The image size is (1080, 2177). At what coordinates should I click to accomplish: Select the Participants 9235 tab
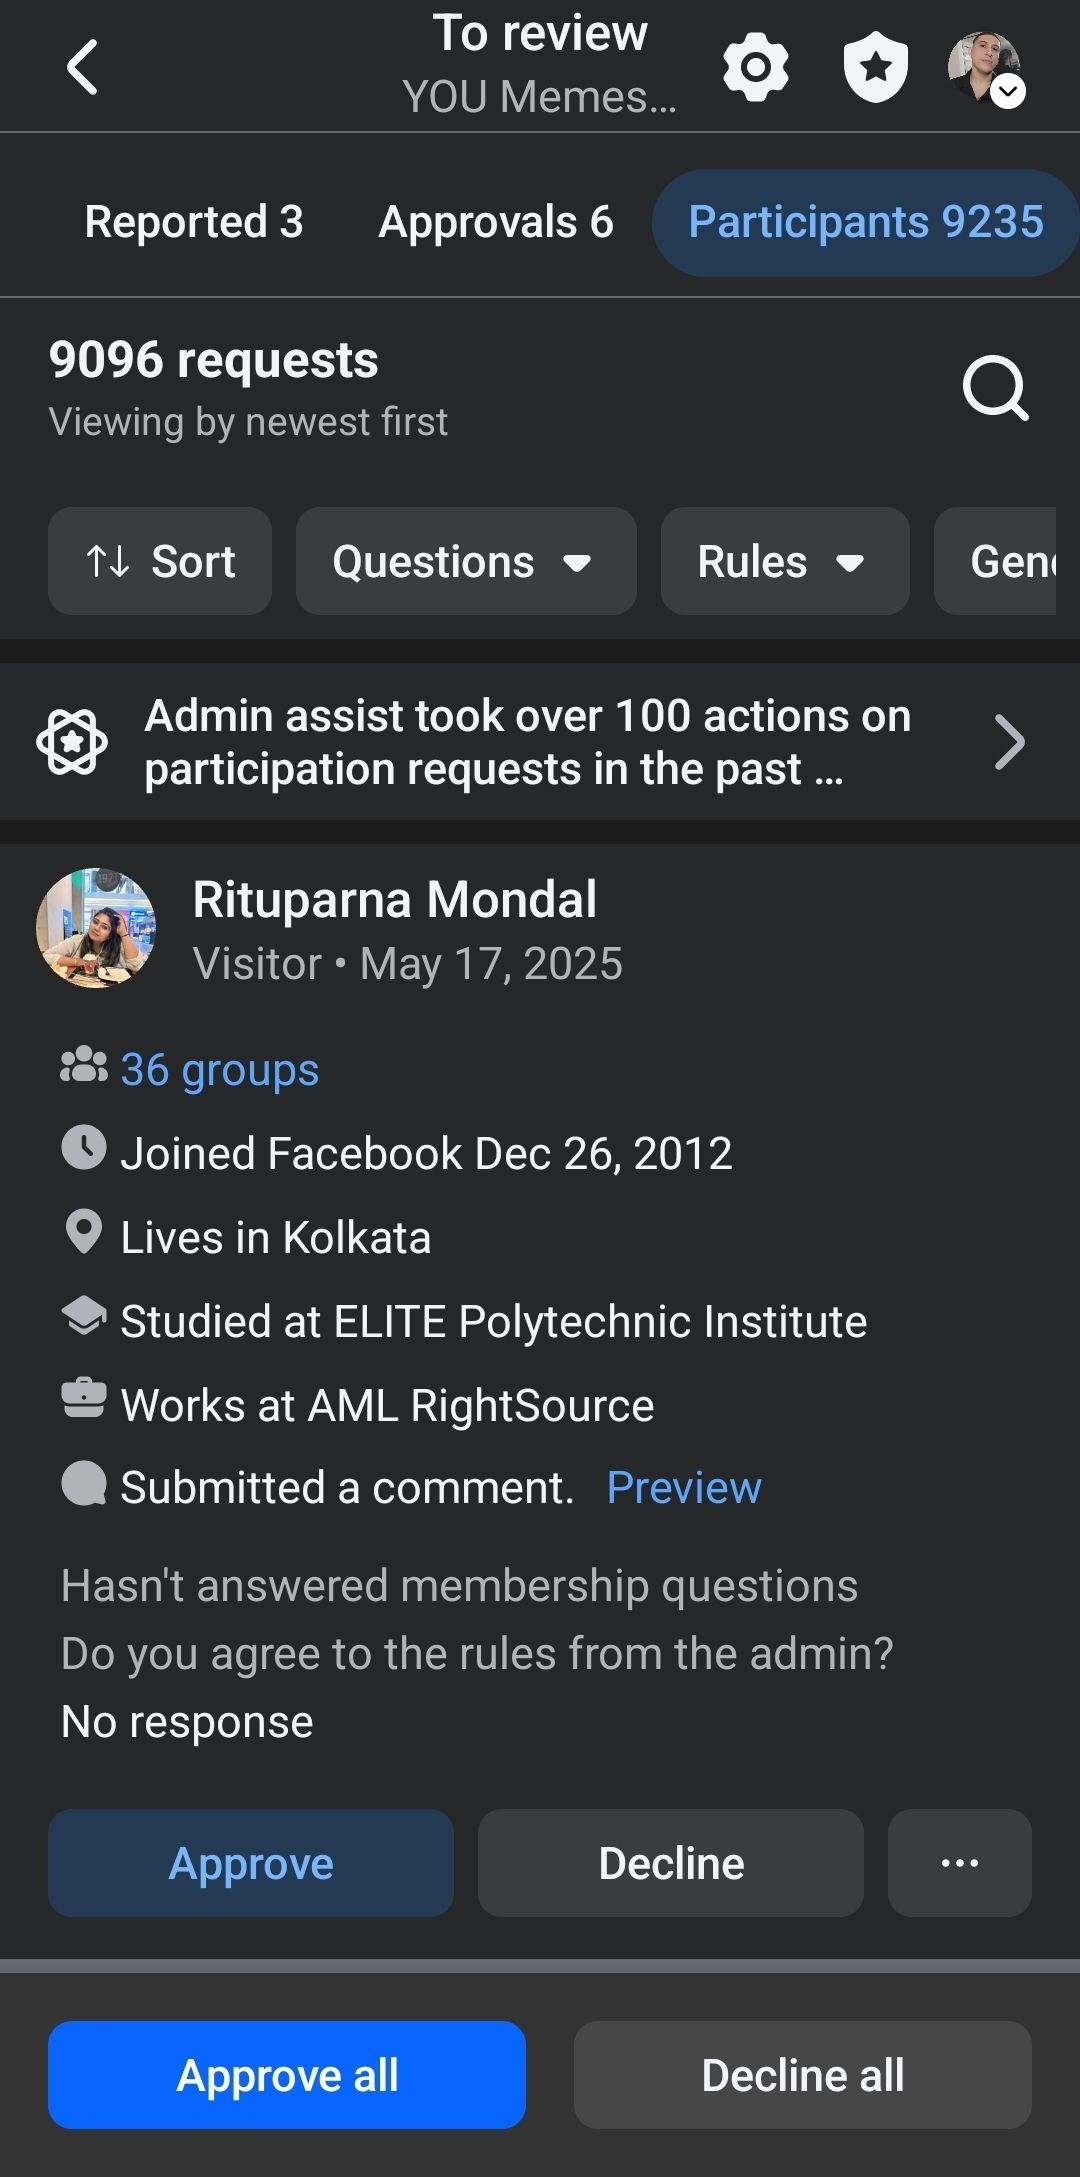coord(866,222)
